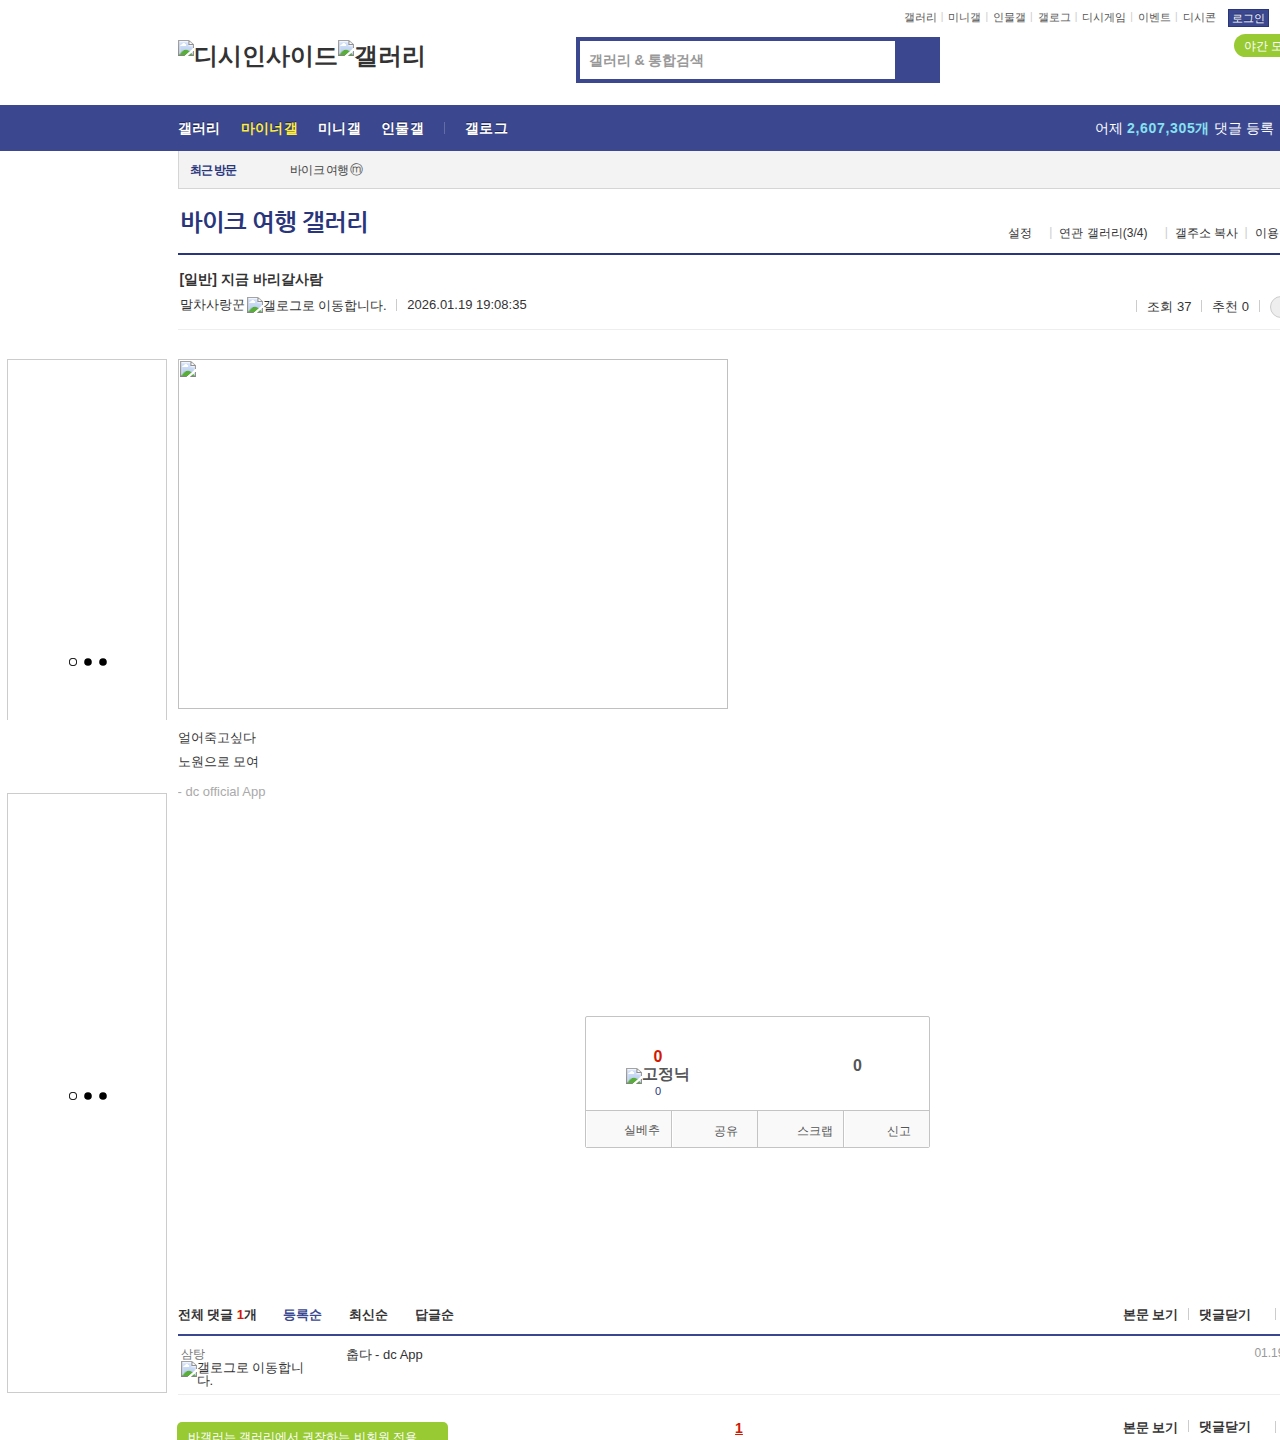Open commenter 삼탕's gallog icon
The width and height of the screenshot is (1280, 1440).
pyautogui.click(x=242, y=1368)
